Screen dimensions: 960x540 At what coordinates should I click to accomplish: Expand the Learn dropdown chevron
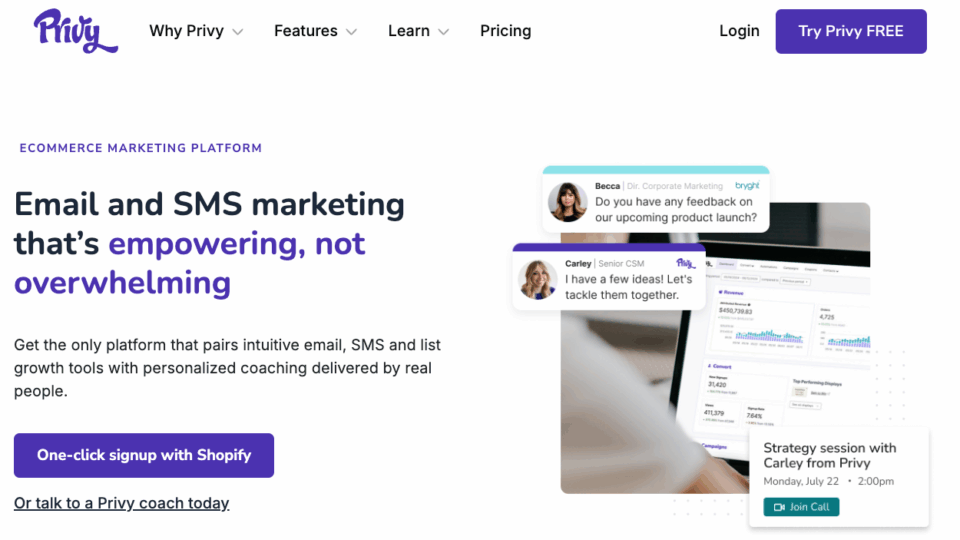click(x=444, y=32)
